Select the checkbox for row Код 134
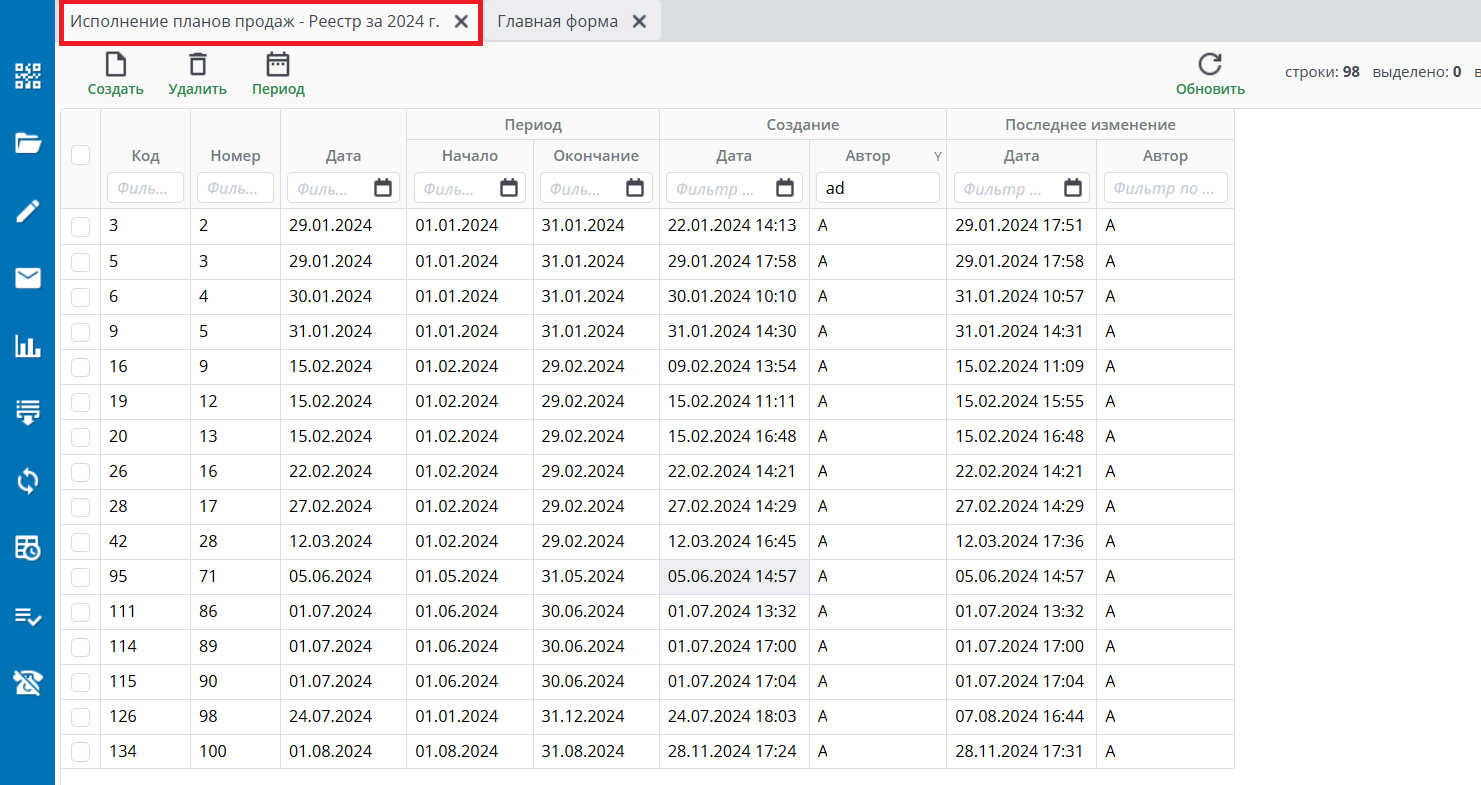 81,752
